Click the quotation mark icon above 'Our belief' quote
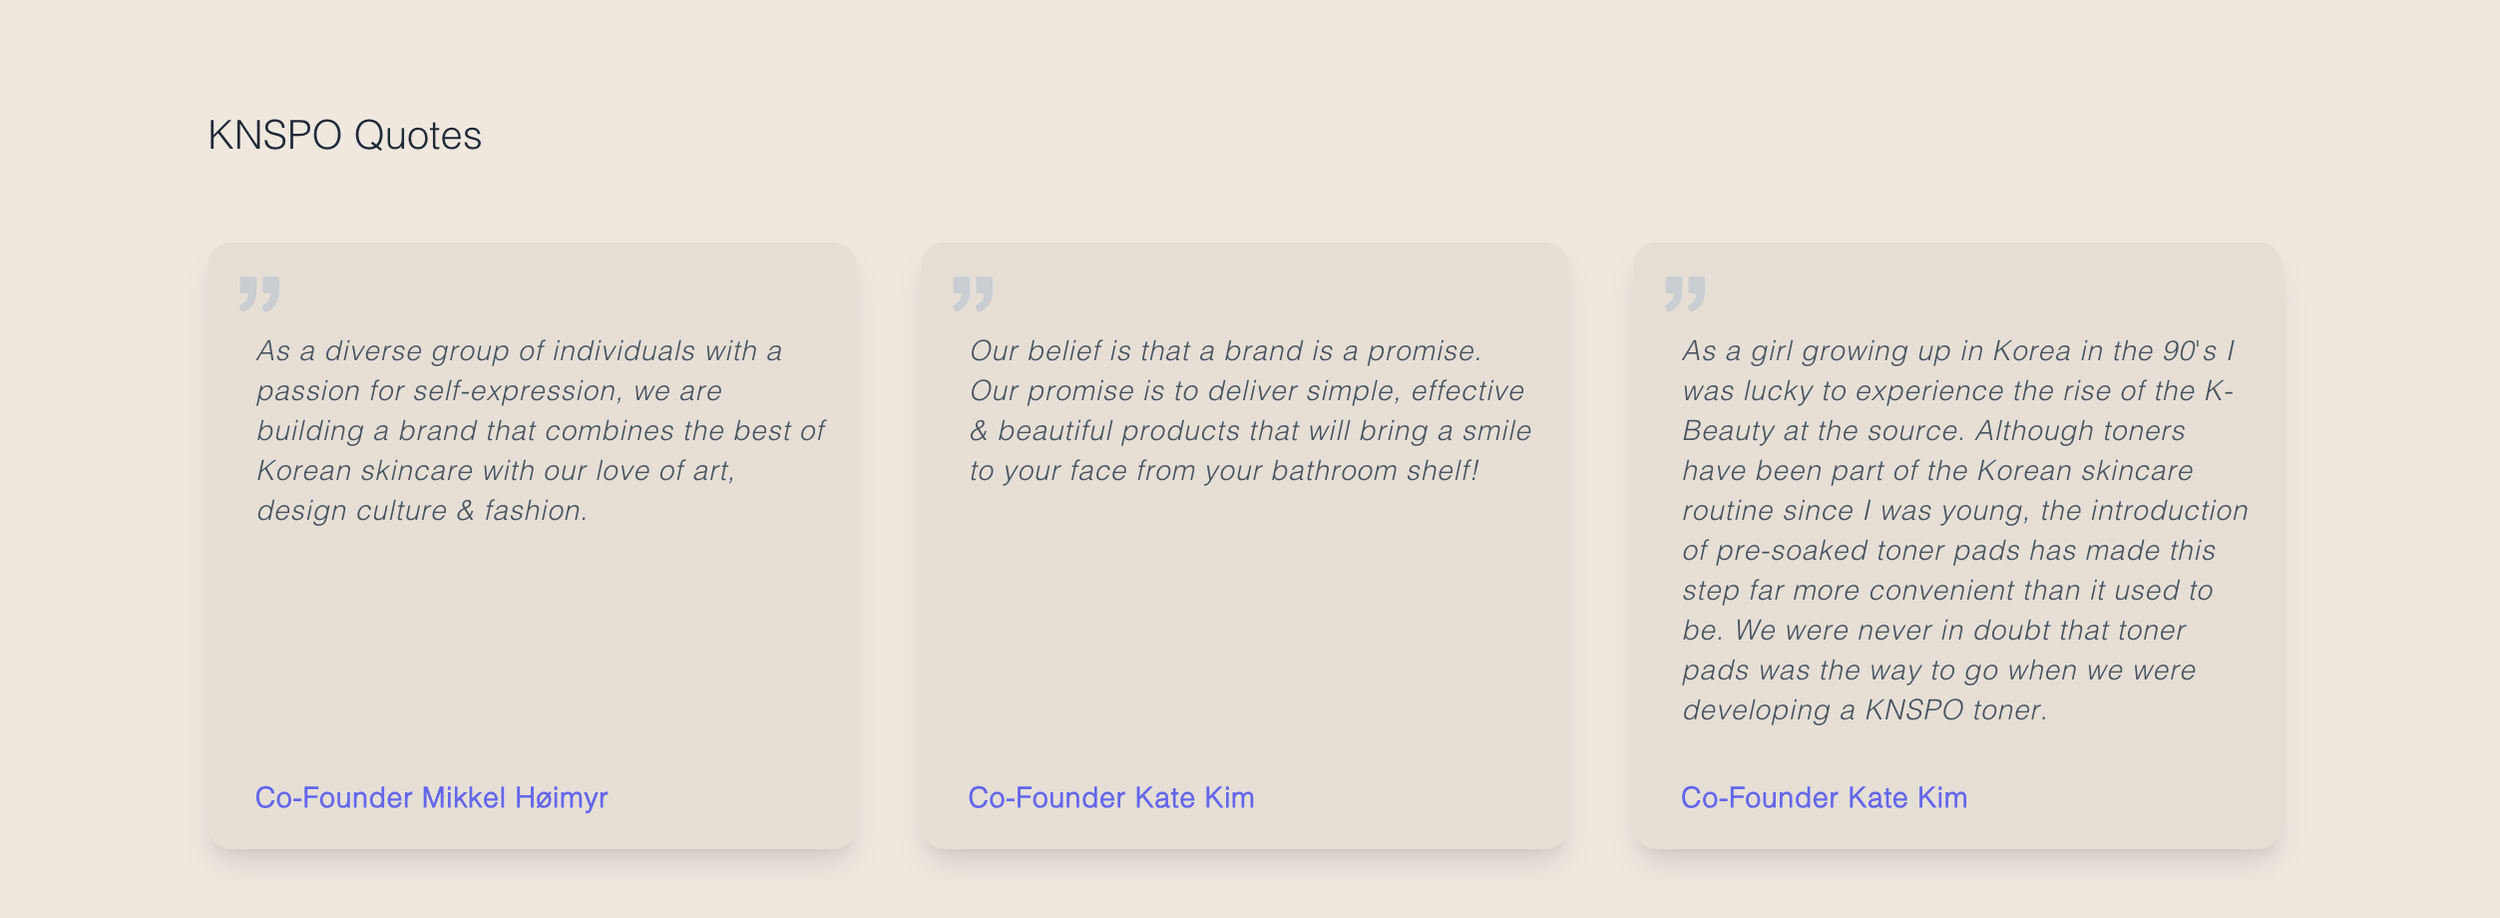The width and height of the screenshot is (2500, 918). click(x=972, y=294)
